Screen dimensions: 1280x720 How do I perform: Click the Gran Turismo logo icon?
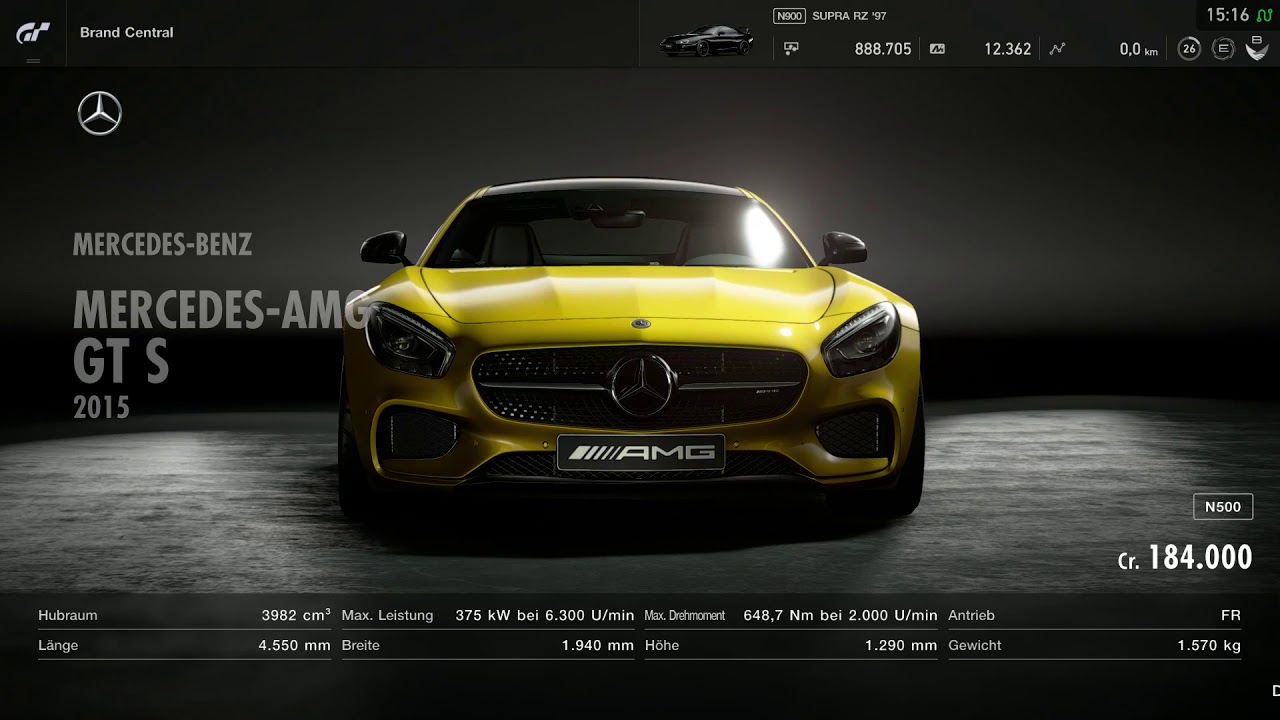click(32, 33)
